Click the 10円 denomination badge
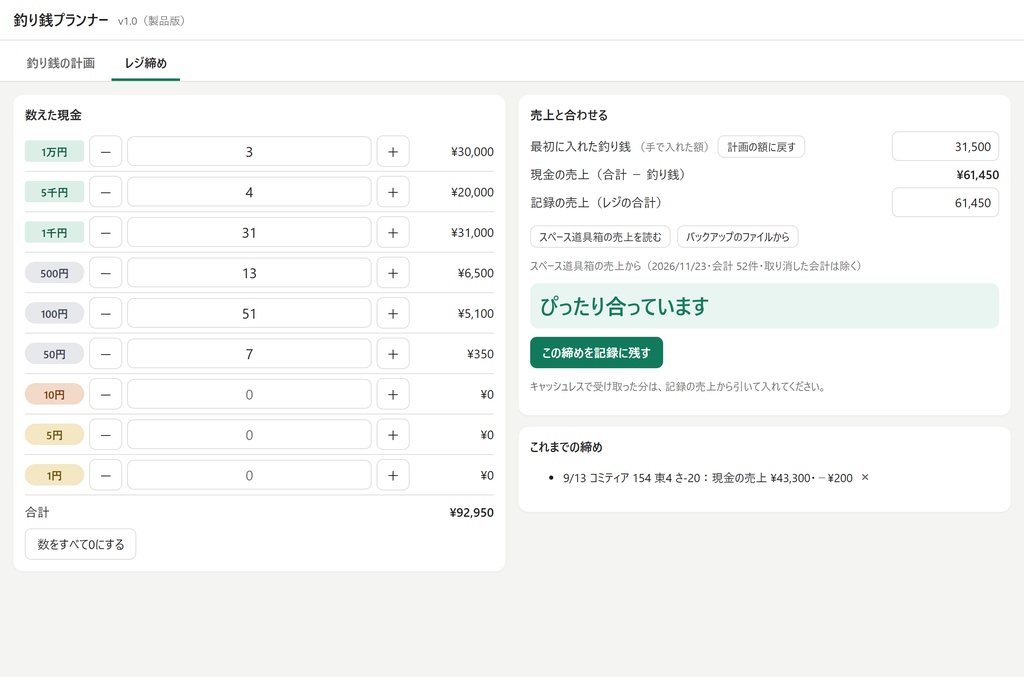Image resolution: width=1024 pixels, height=677 pixels. (x=54, y=394)
